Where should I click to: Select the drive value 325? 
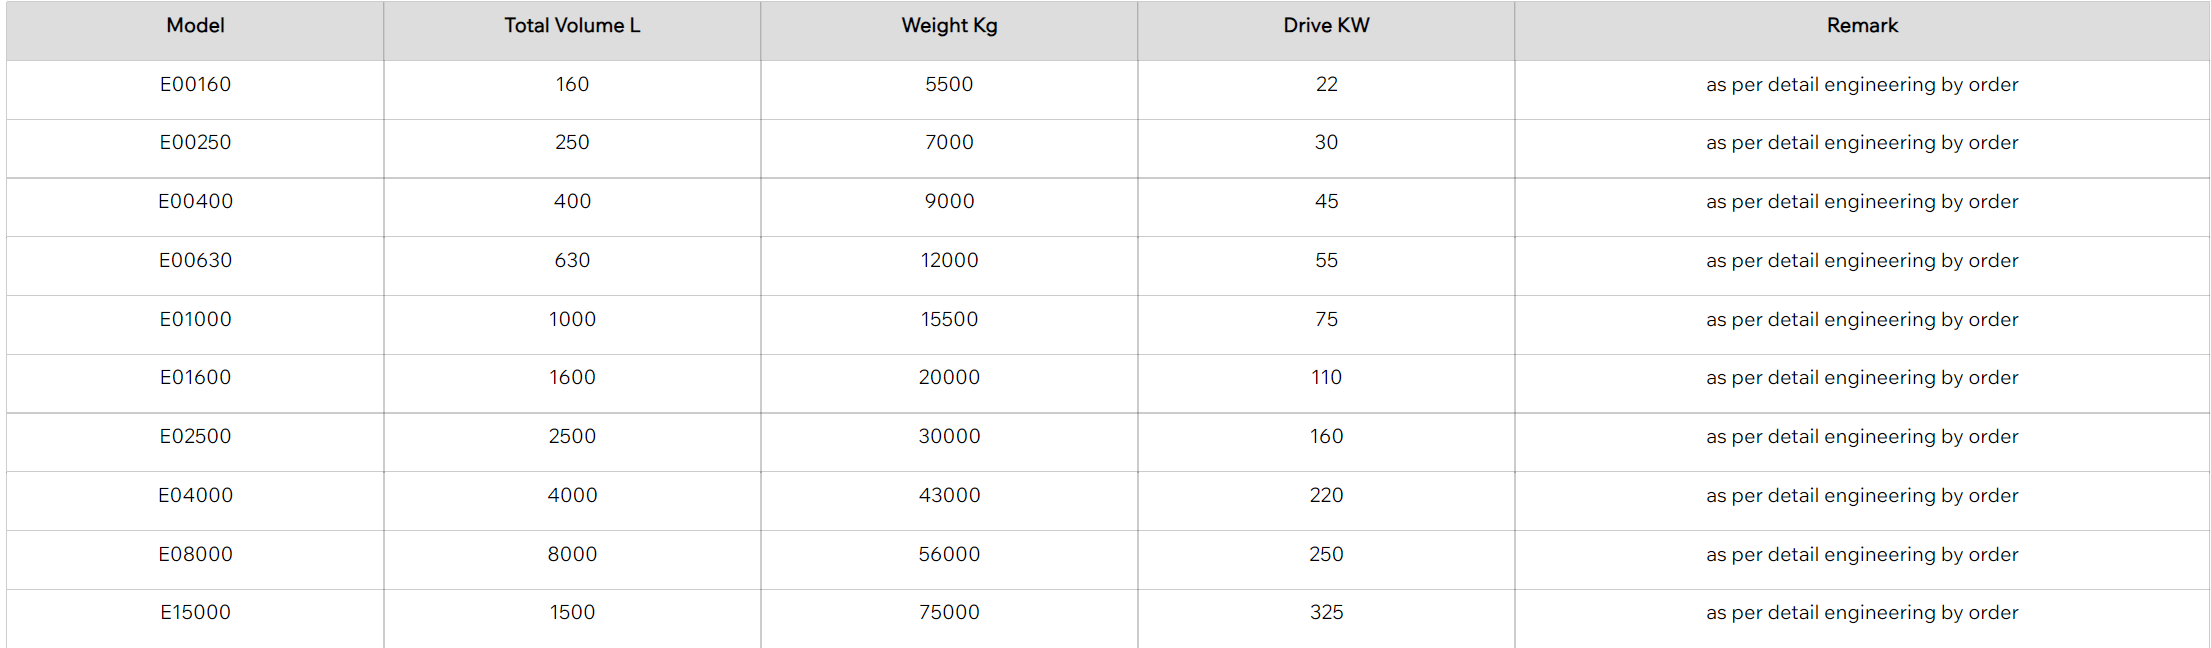(x=1326, y=613)
